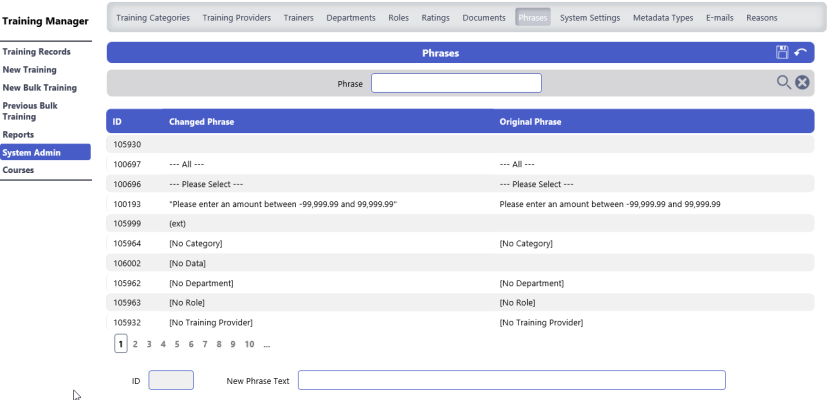Click the ID input field
The height and width of the screenshot is (400, 830).
[x=171, y=380]
